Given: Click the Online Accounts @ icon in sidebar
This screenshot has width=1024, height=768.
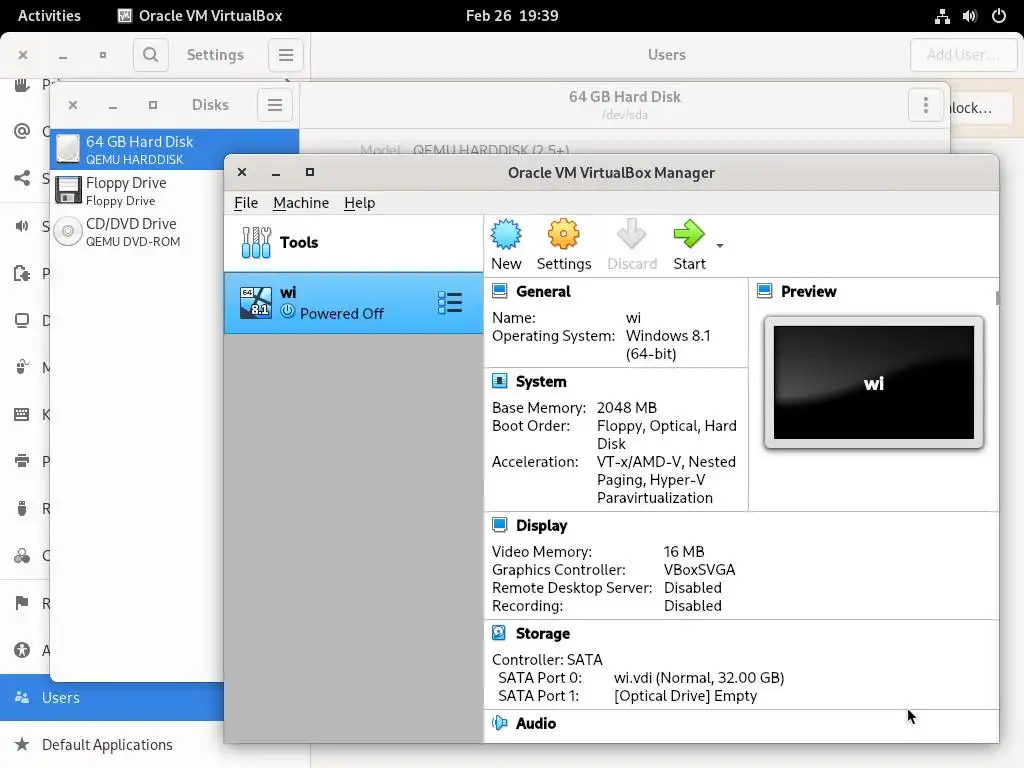Looking at the screenshot, I should click(22, 131).
